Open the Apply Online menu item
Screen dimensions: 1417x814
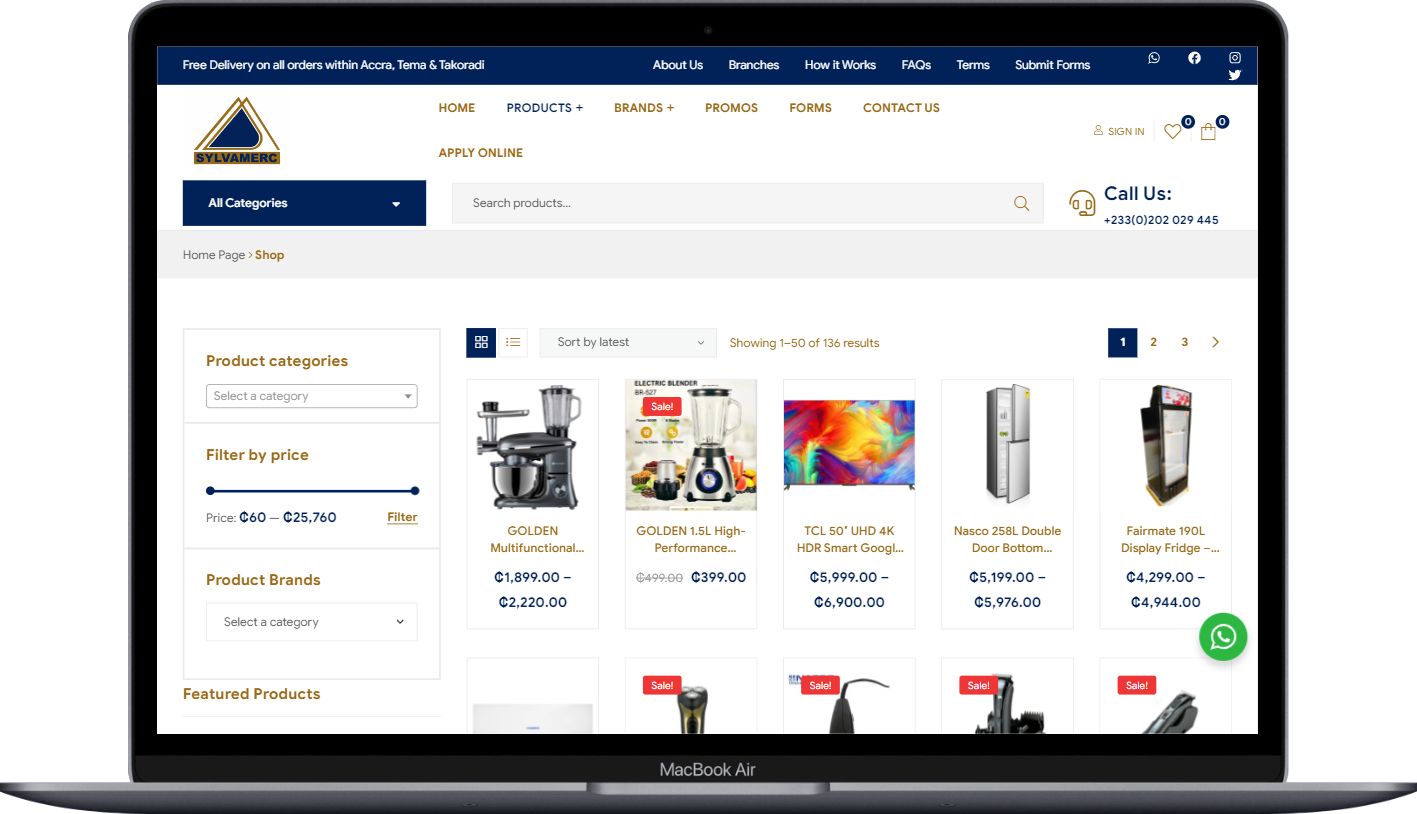coord(481,153)
